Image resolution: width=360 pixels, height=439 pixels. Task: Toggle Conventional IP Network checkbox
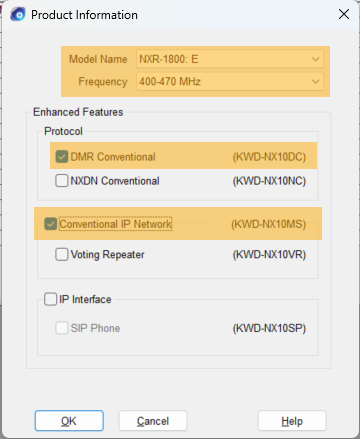[x=51, y=224]
